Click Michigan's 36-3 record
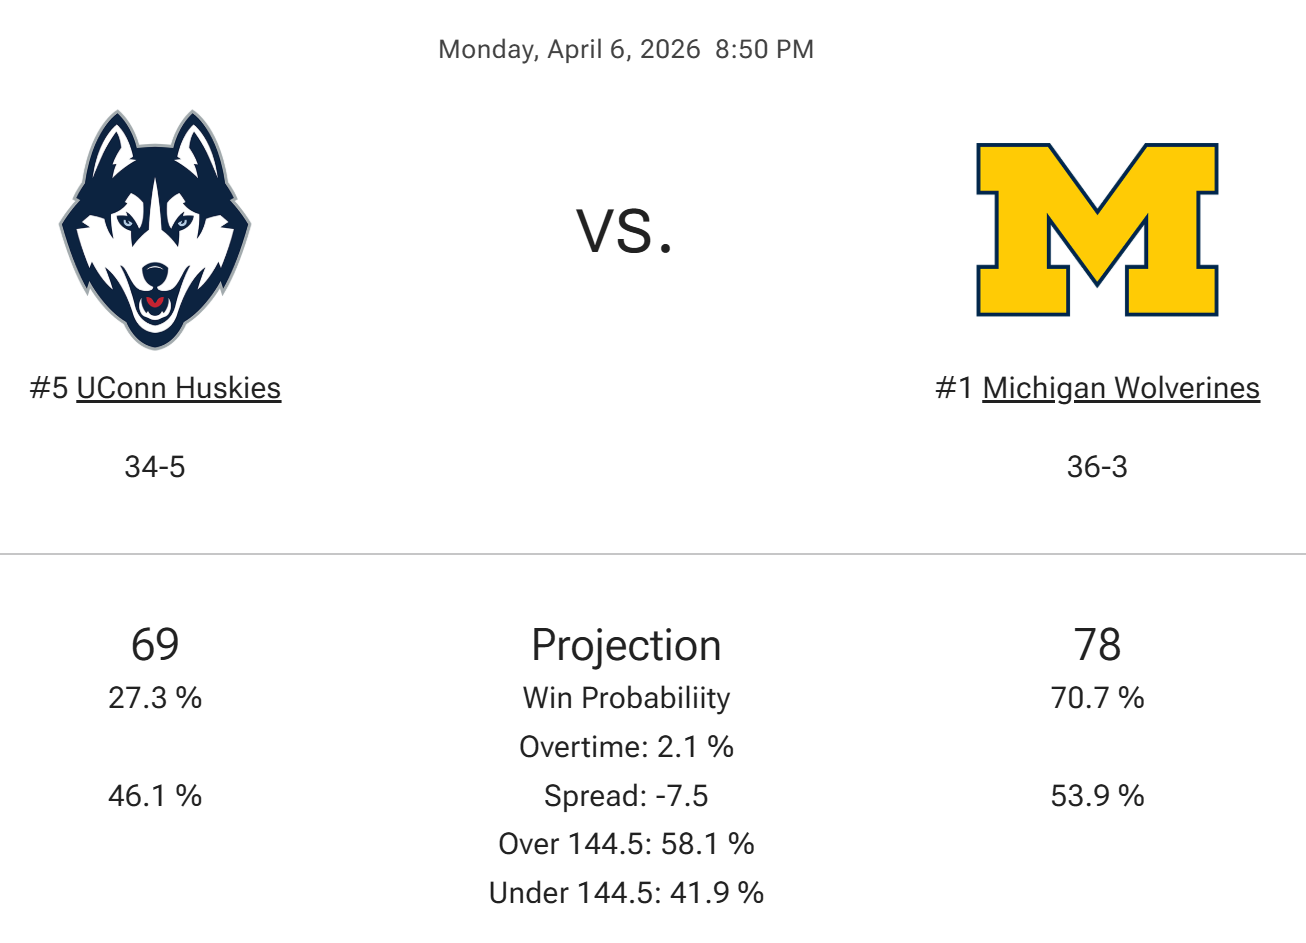Screen dimensions: 1306x943 [x=1097, y=467]
